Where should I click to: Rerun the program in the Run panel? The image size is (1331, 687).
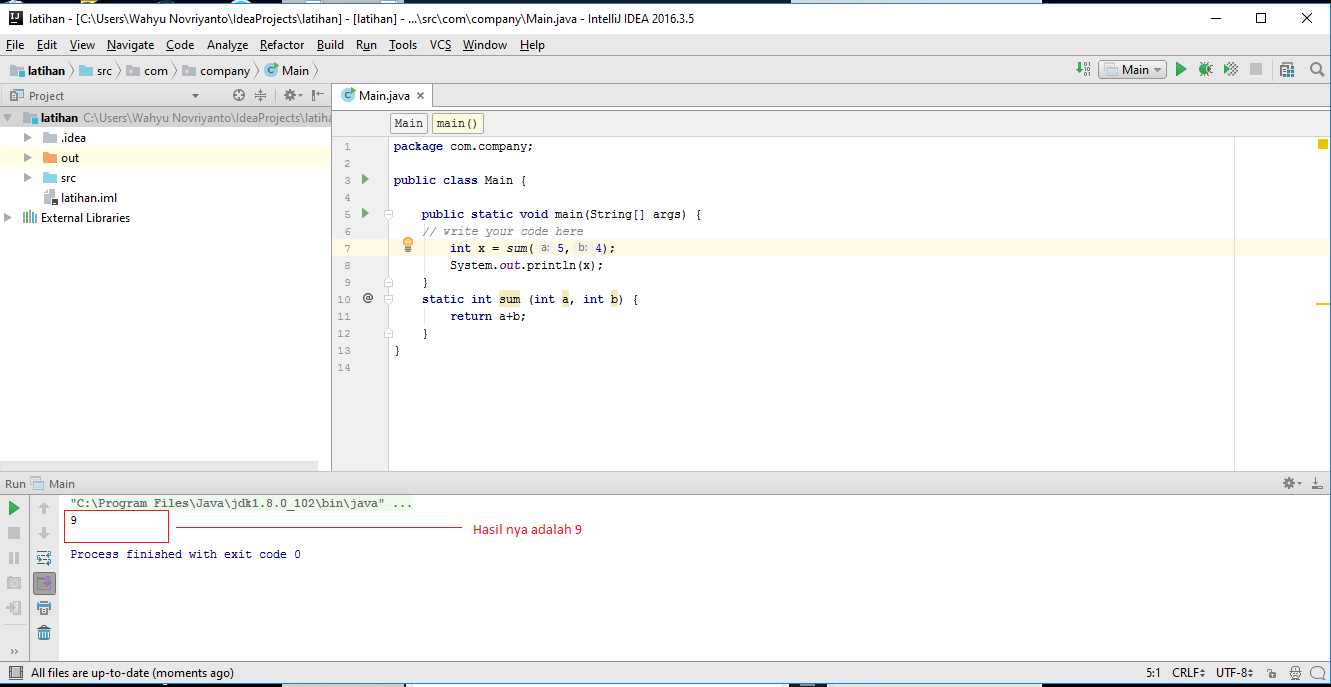(14, 508)
